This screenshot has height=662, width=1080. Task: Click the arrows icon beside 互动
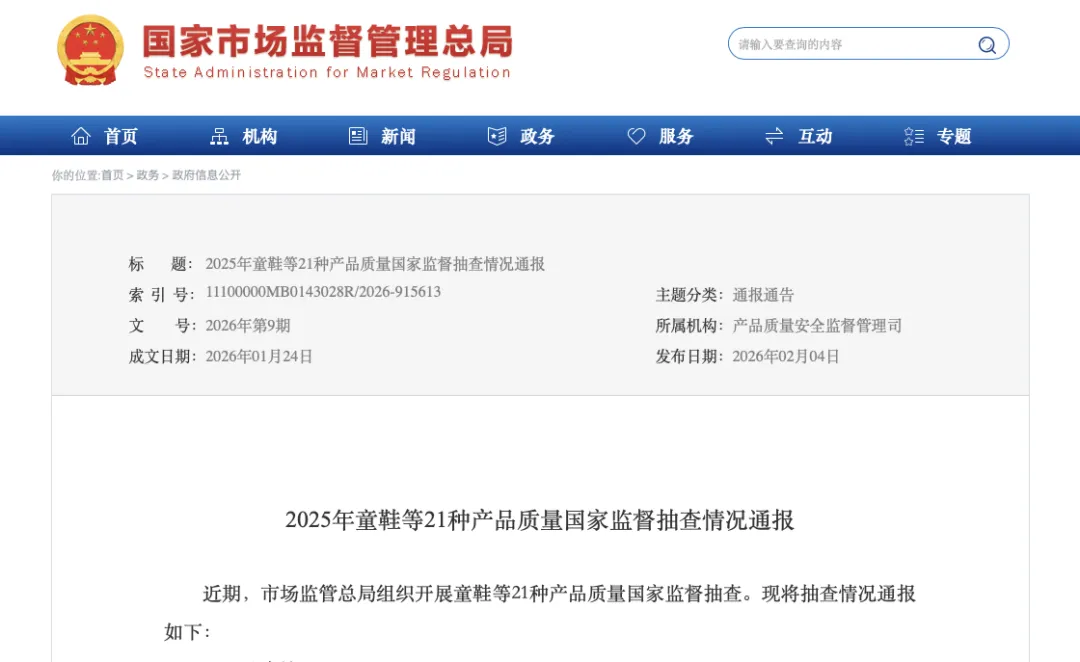(774, 137)
